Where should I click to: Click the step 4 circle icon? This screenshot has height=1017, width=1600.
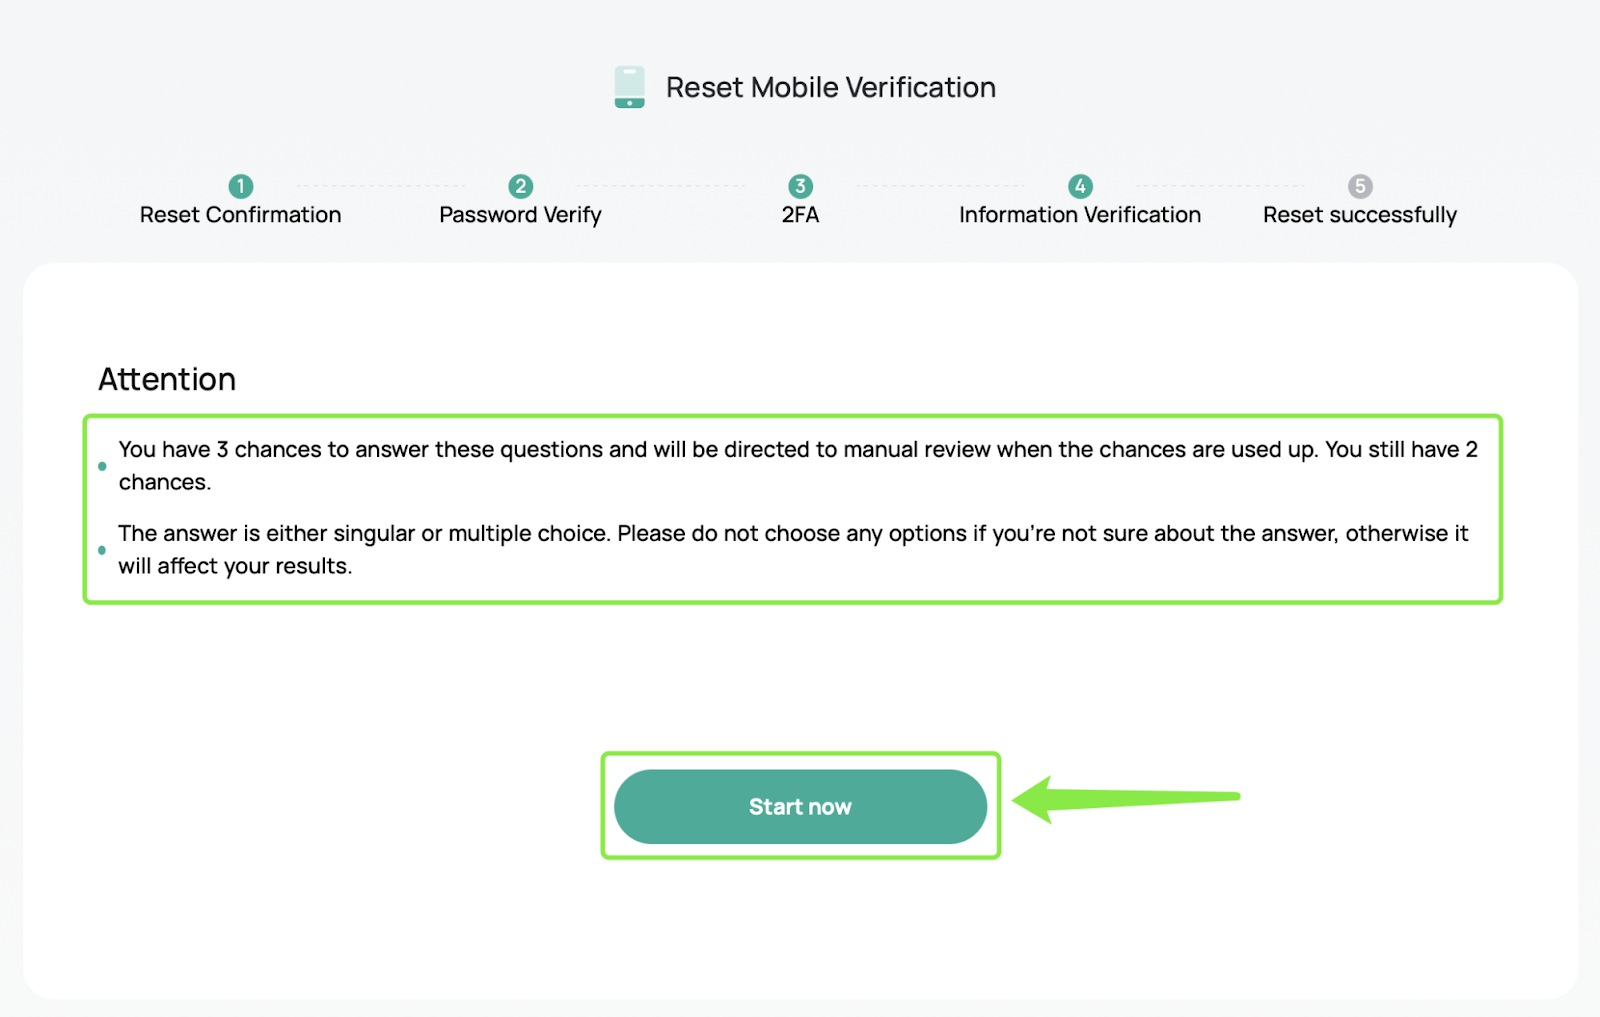1080,186
